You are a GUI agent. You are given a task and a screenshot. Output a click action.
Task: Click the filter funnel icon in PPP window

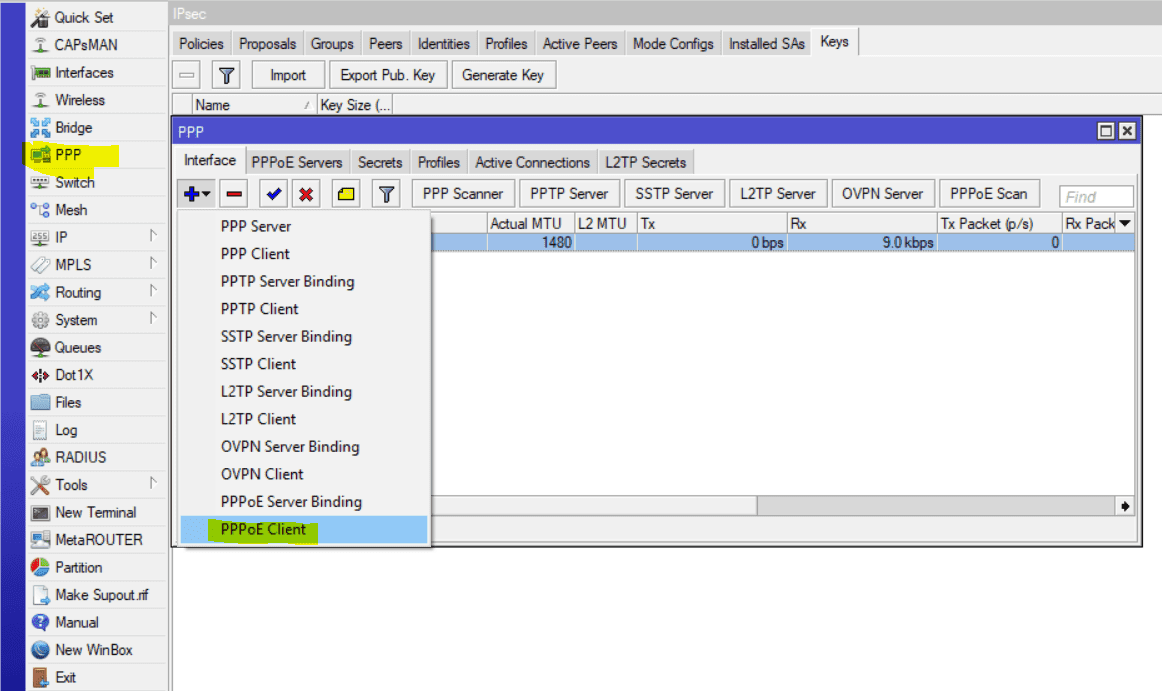386,194
